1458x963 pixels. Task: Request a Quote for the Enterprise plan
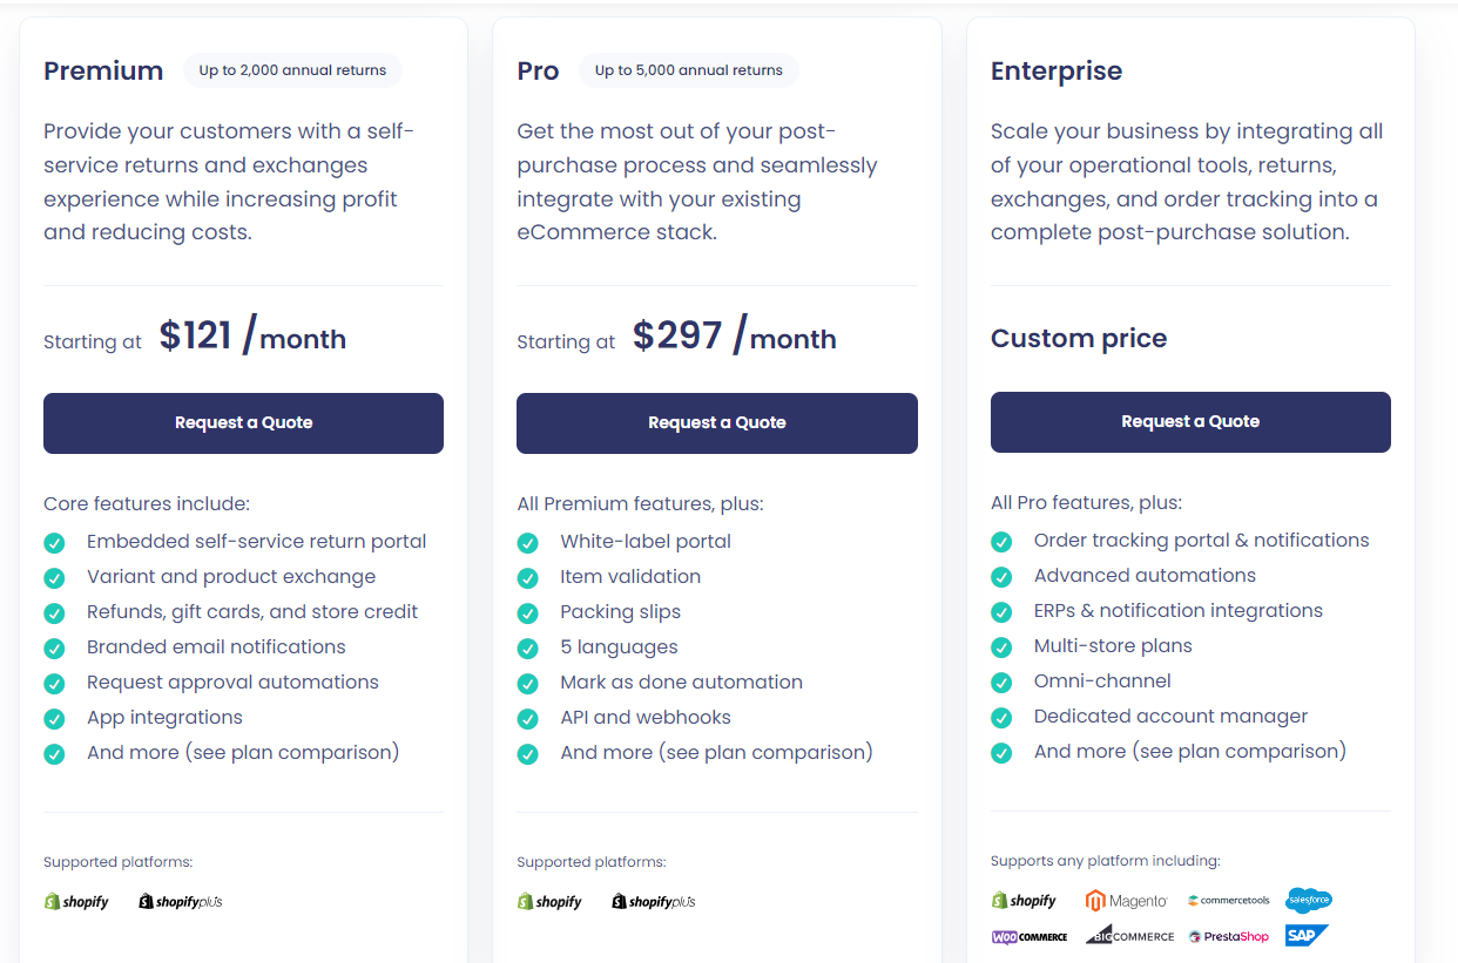click(1190, 423)
